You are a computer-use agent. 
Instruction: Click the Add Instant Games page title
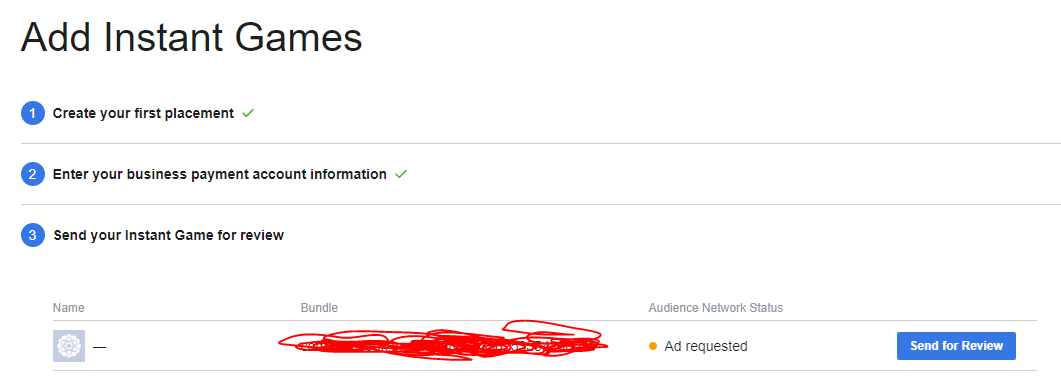pos(191,38)
